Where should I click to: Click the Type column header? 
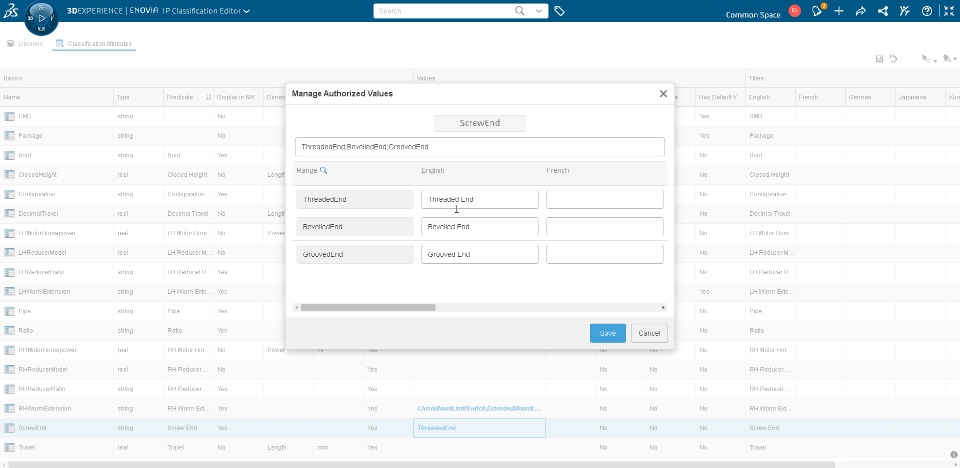[x=138, y=97]
